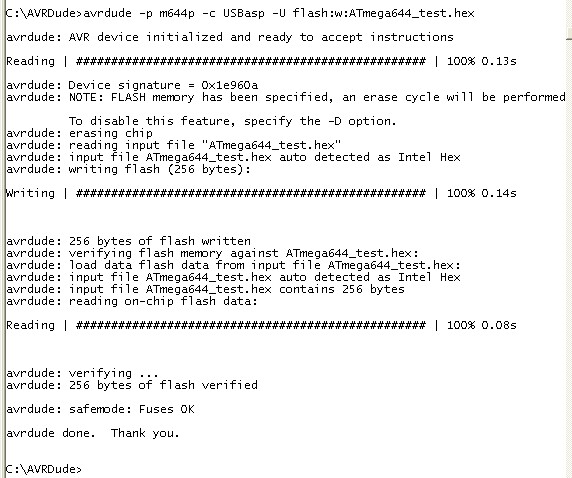The width and height of the screenshot is (572, 478).
Task: Click the last Reading progress bar at 0.08s
Action: tap(261, 325)
